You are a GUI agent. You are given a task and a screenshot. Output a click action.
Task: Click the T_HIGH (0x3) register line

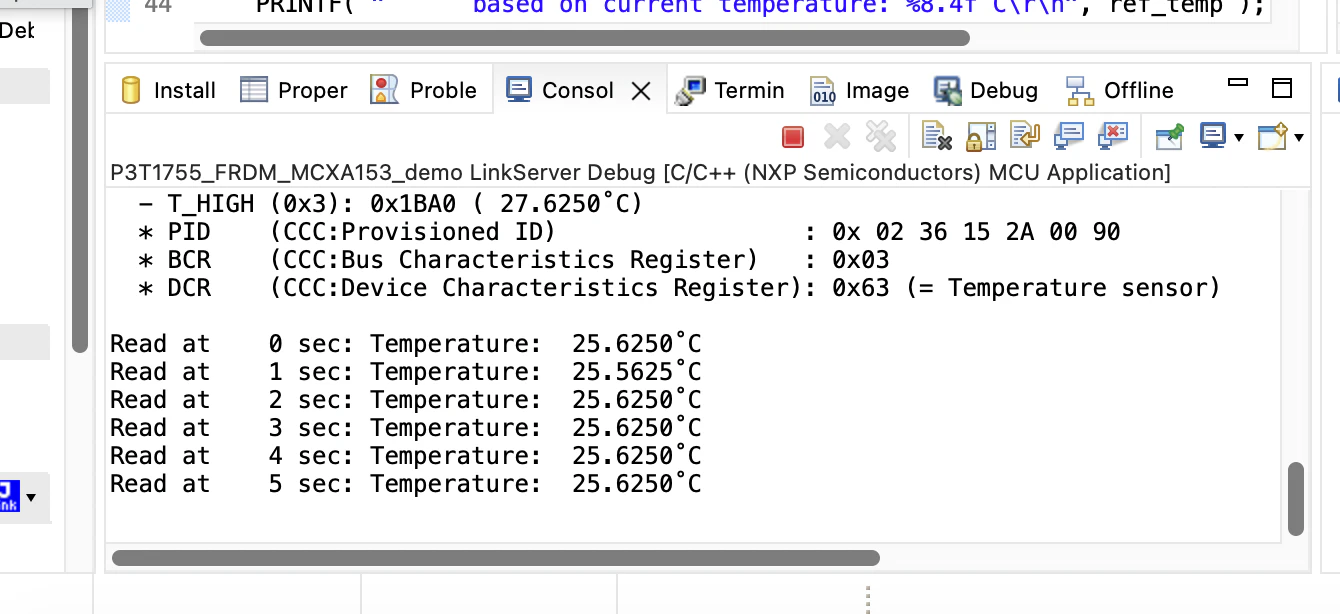coord(390,204)
